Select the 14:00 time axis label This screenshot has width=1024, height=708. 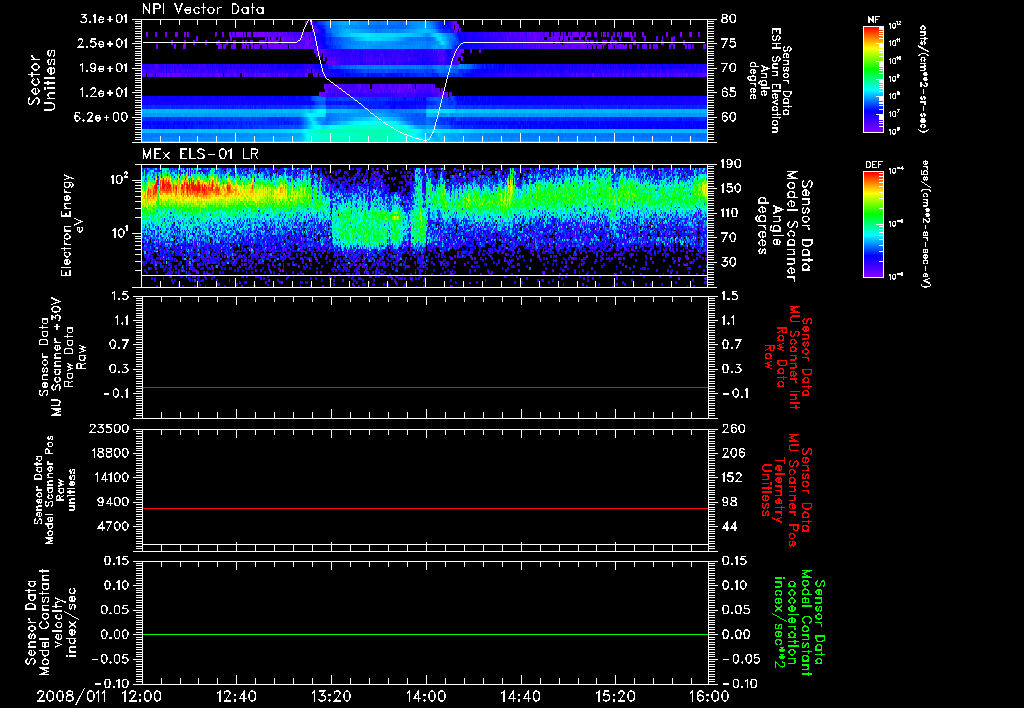coord(426,695)
